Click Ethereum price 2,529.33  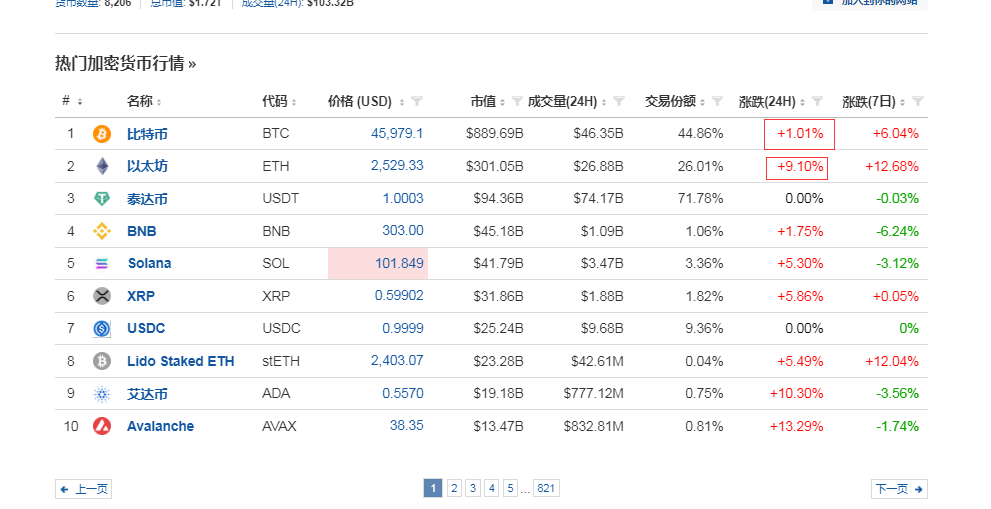(x=397, y=166)
